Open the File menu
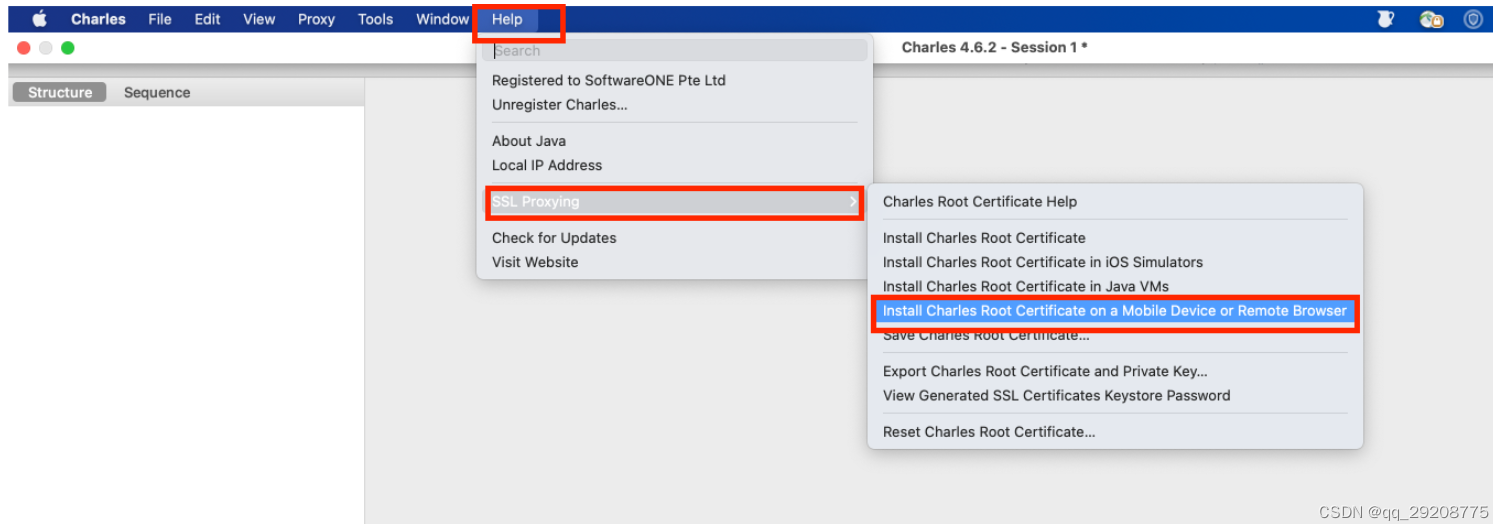This screenshot has width=1504, height=530. (x=160, y=19)
